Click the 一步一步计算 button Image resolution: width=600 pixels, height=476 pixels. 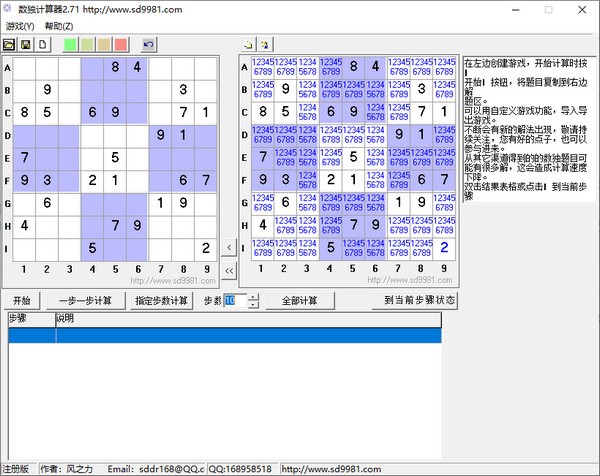pos(84,300)
